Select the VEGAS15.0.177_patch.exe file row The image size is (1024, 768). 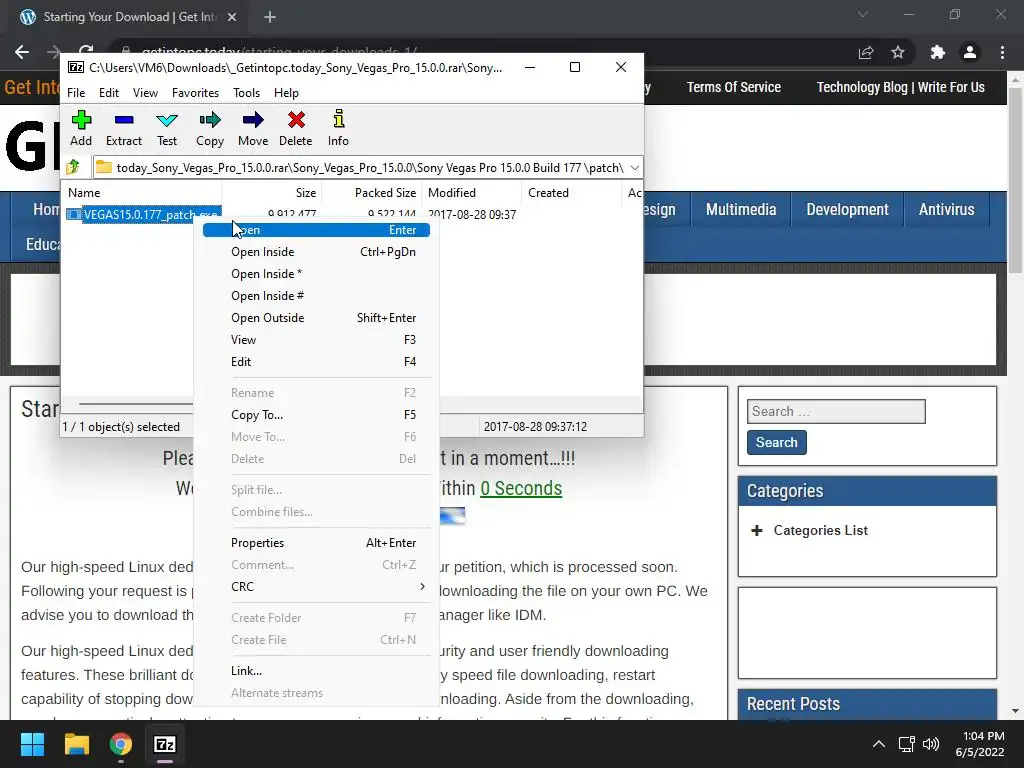coord(144,214)
